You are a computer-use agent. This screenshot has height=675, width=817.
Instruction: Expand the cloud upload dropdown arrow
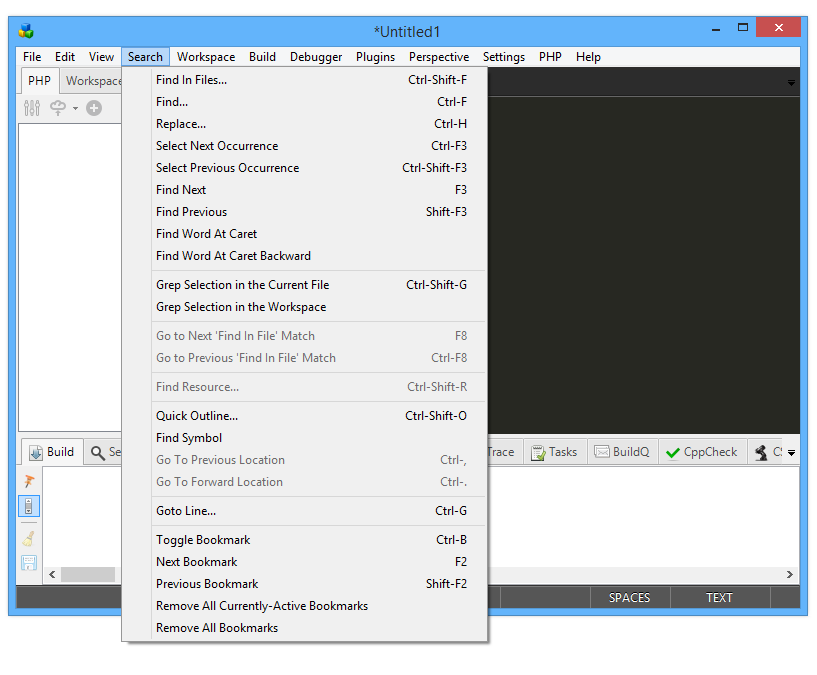pyautogui.click(x=75, y=108)
